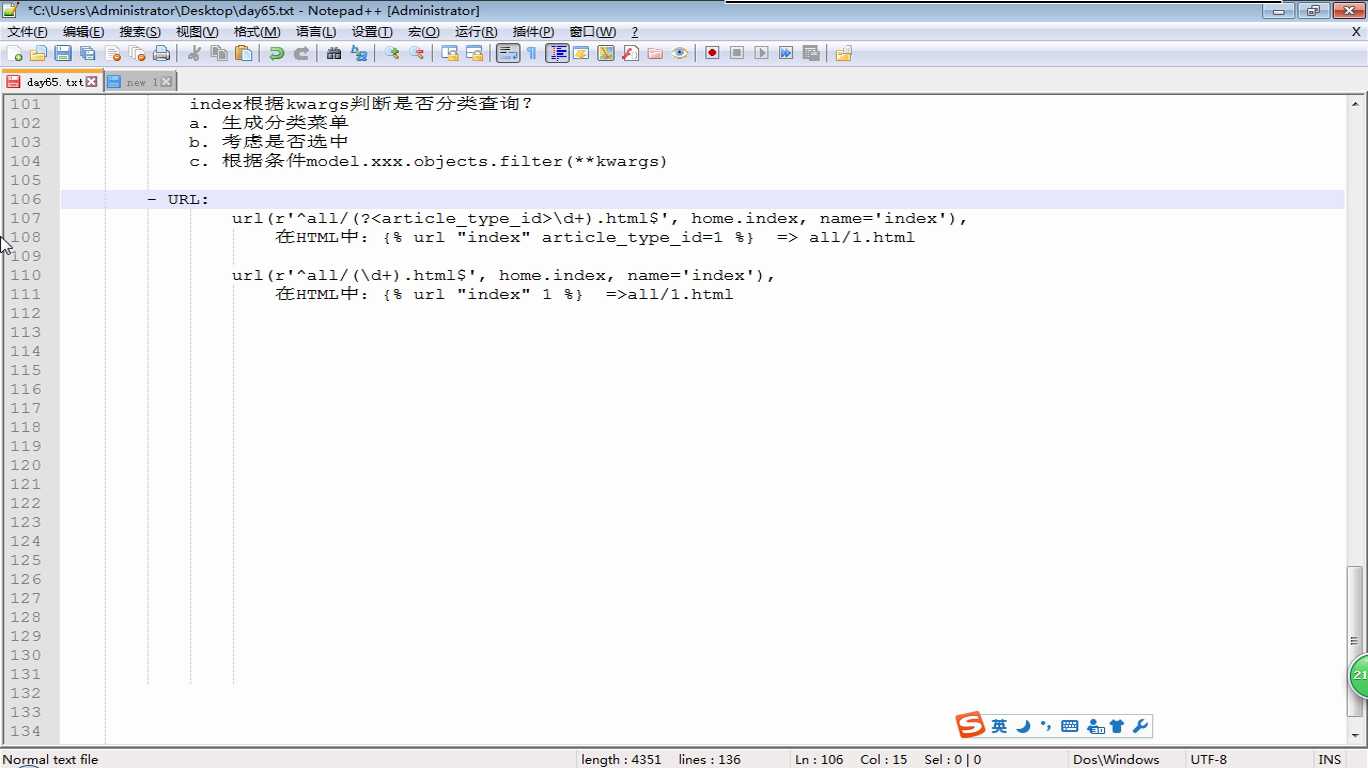Click the User Defined Language icon
Viewport: 1368px width, 768px height.
coord(581,53)
